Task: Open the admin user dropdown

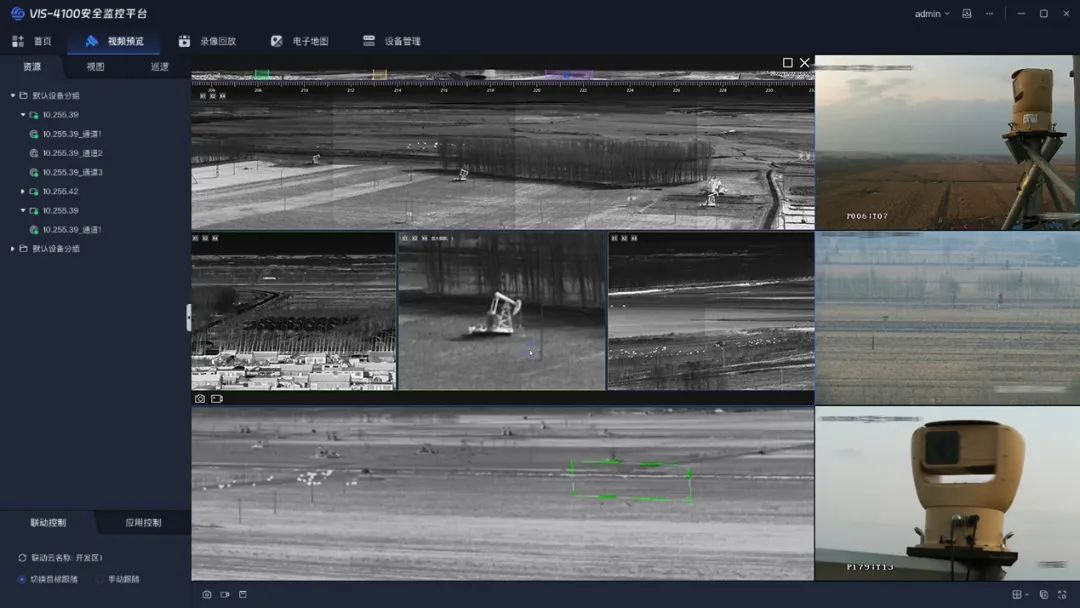Action: tap(932, 14)
